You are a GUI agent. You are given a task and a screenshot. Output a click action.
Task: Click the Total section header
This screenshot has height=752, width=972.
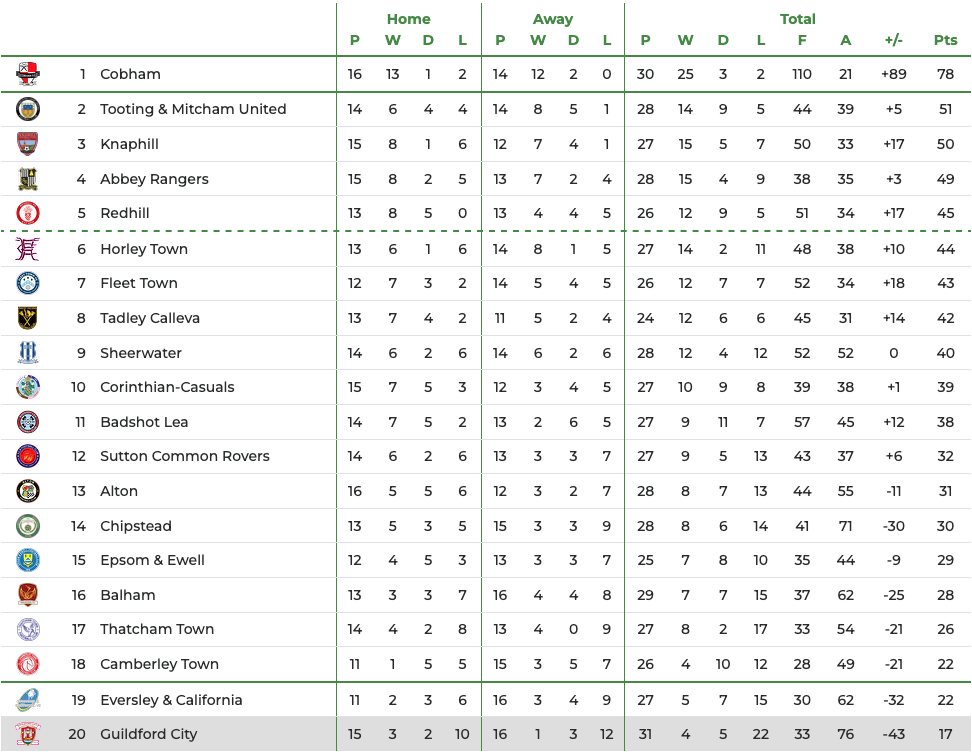[797, 19]
